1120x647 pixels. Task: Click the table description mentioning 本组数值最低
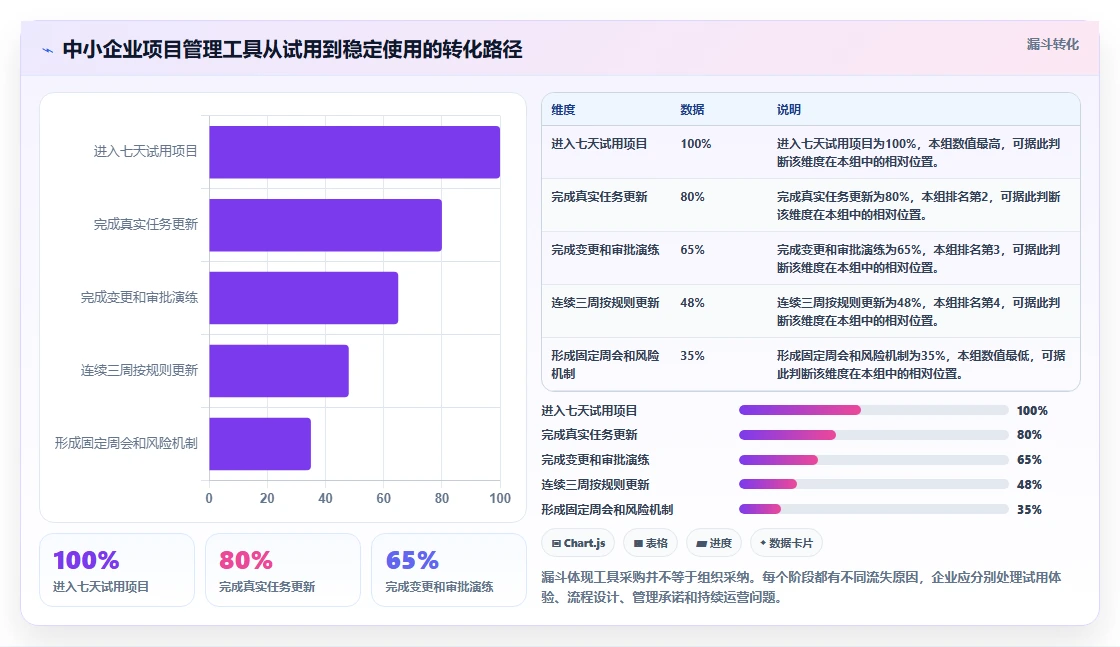pos(921,364)
